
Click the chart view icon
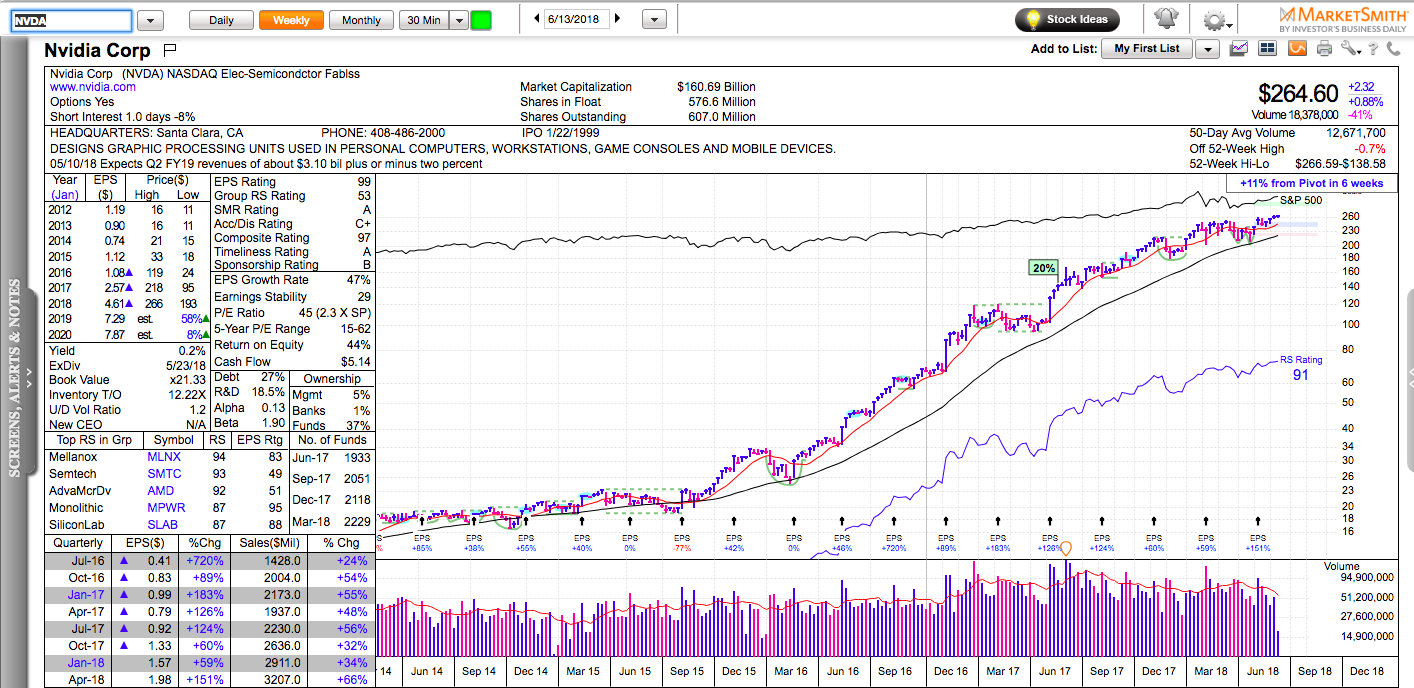(x=1239, y=48)
